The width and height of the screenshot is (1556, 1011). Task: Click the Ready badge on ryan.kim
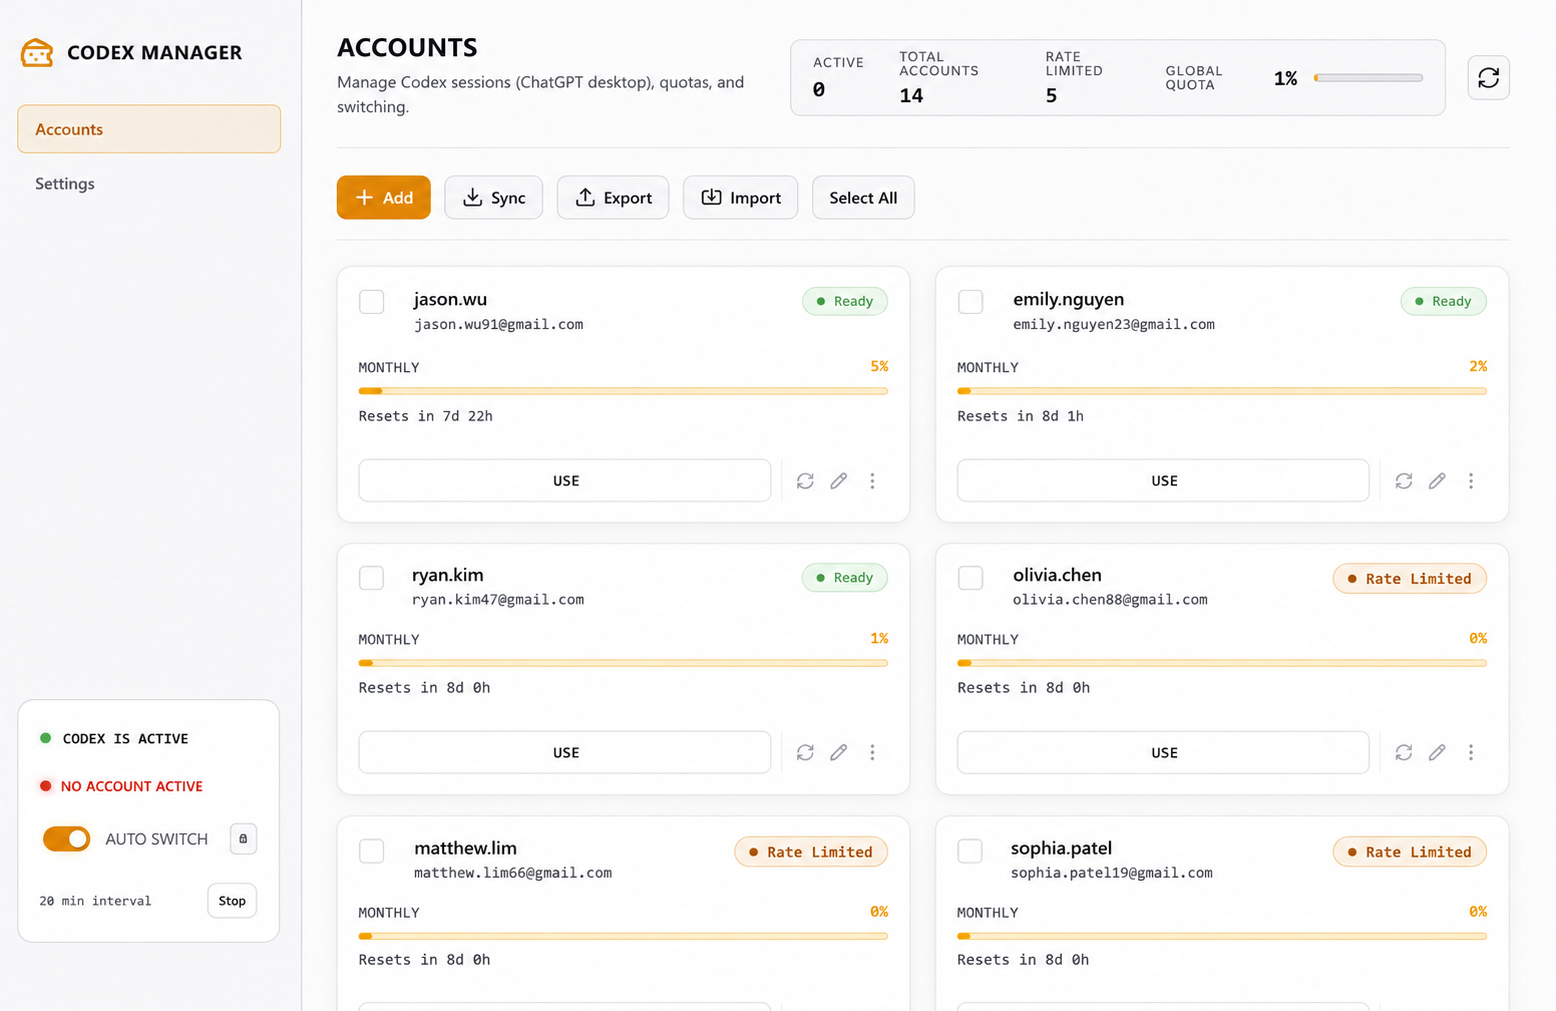point(845,577)
